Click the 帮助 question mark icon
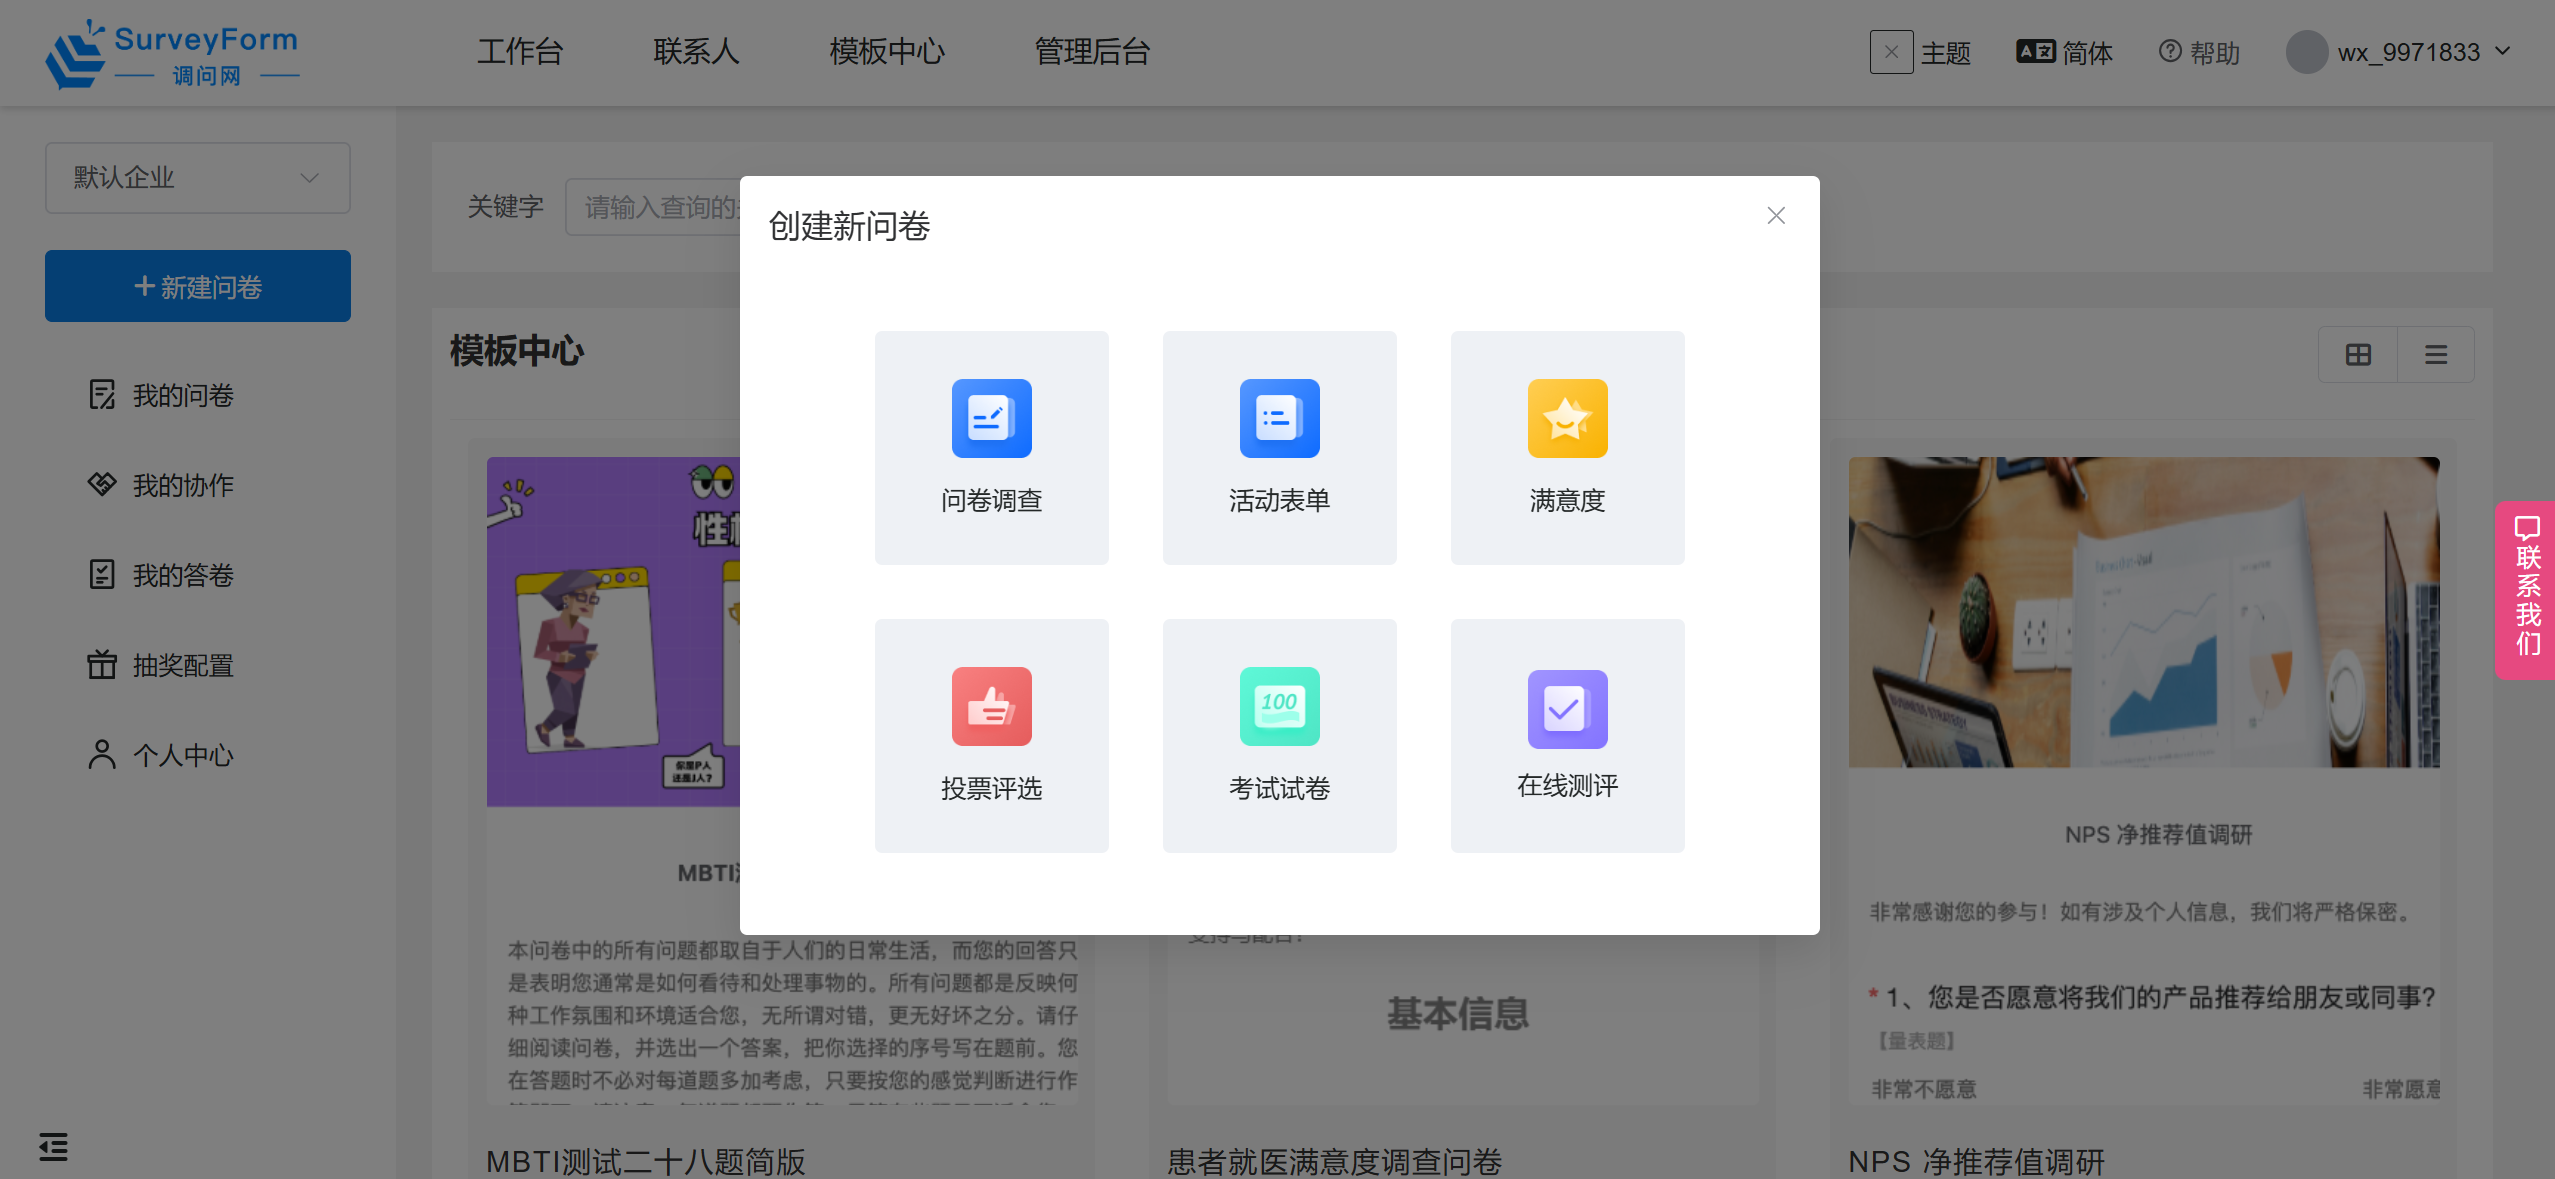 (2170, 51)
